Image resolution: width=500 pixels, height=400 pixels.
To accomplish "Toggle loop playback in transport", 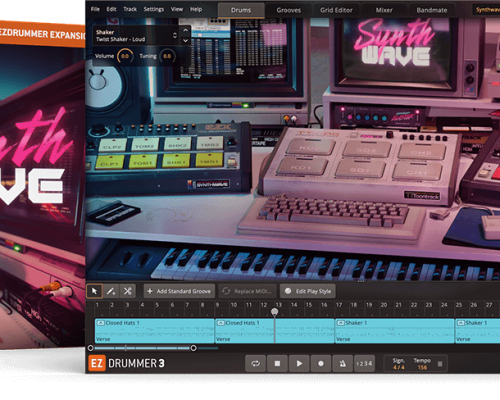I will click(256, 363).
